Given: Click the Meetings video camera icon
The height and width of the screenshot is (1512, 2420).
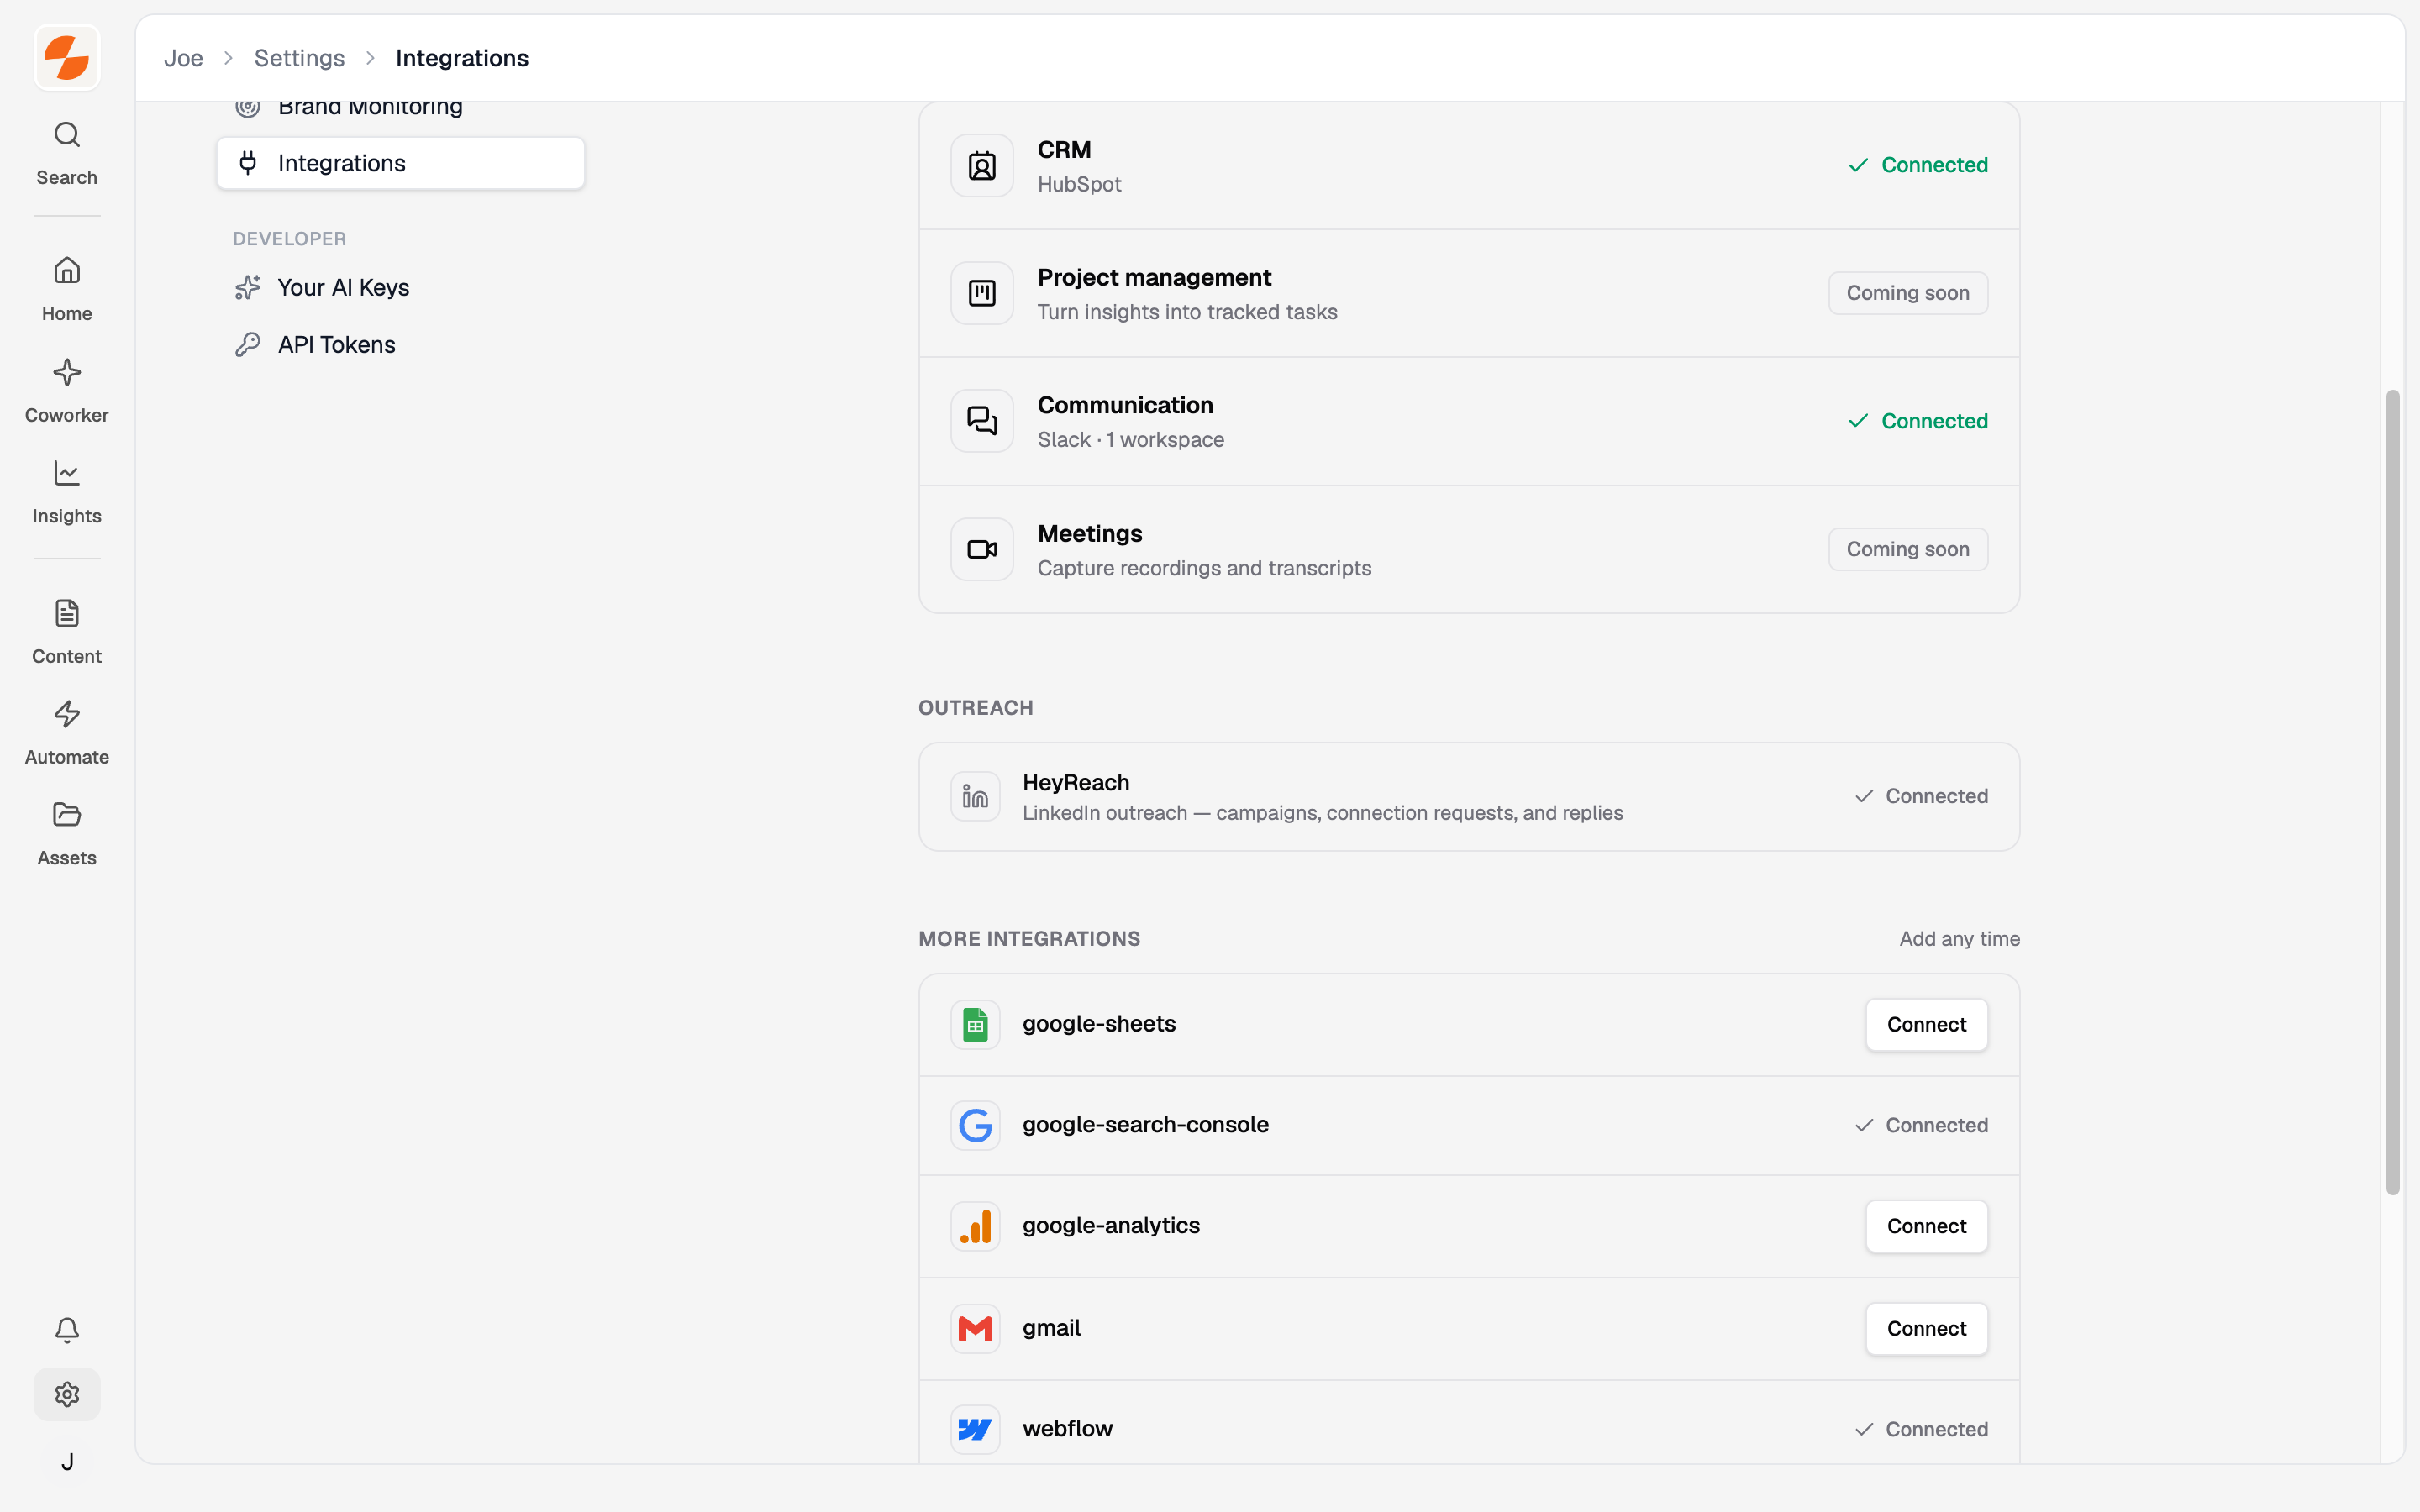Looking at the screenshot, I should (982, 549).
